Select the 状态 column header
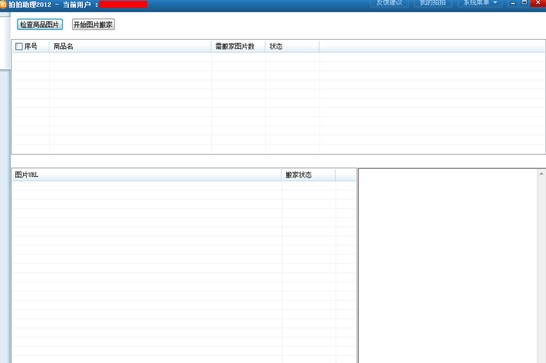546x363 pixels. (x=292, y=46)
